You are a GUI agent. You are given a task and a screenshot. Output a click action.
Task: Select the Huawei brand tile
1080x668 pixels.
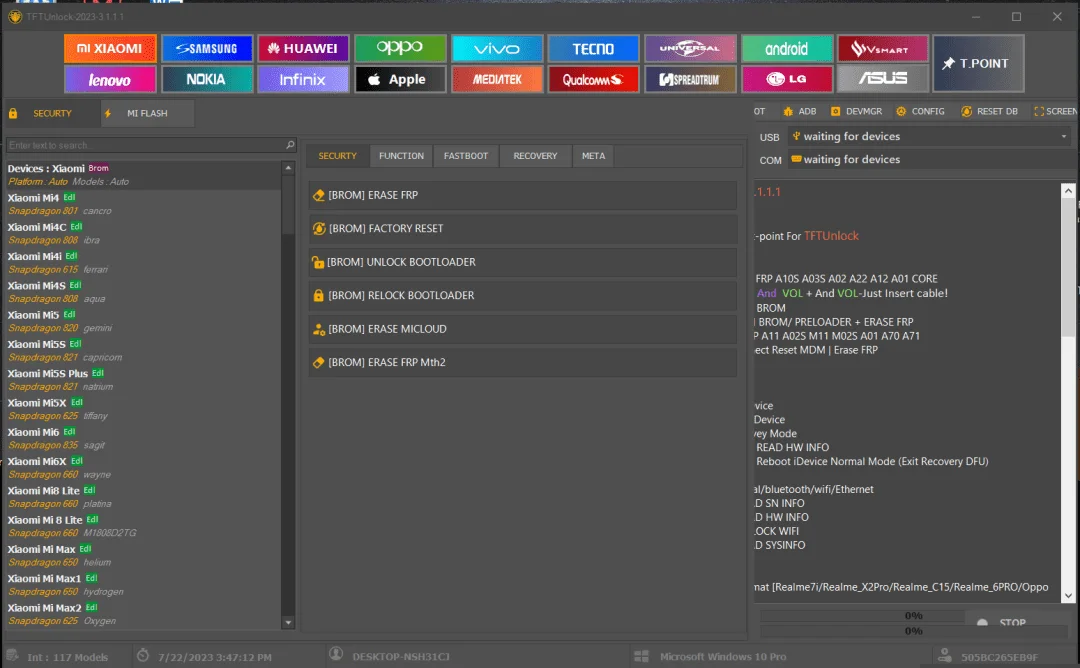[303, 48]
